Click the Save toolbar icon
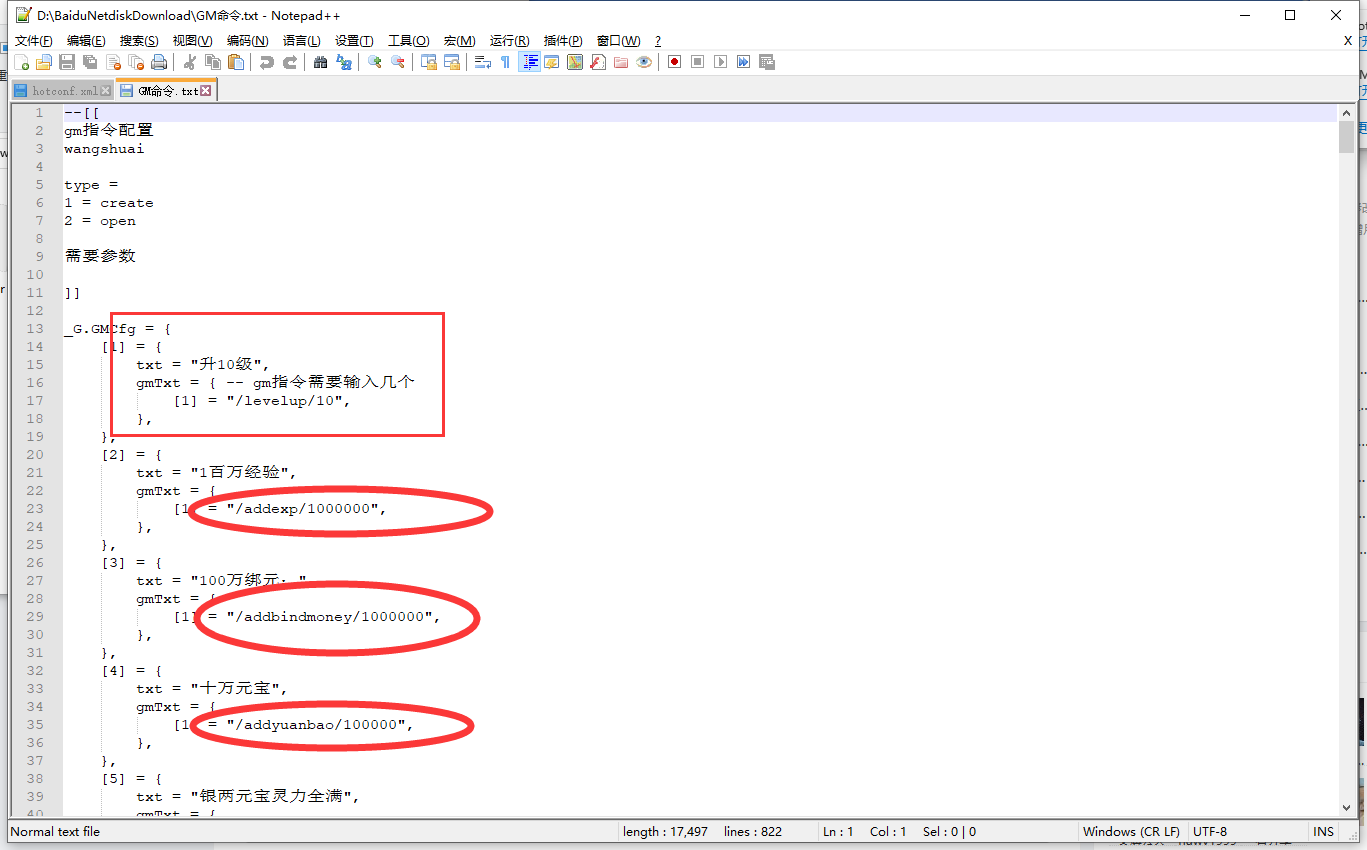1367x850 pixels. (x=67, y=62)
